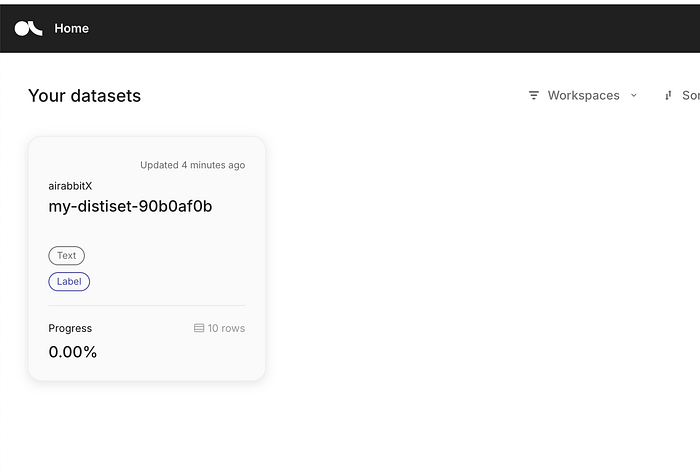Click the 0.00% progress value
Image resolution: width=700 pixels, height=476 pixels.
click(x=73, y=352)
